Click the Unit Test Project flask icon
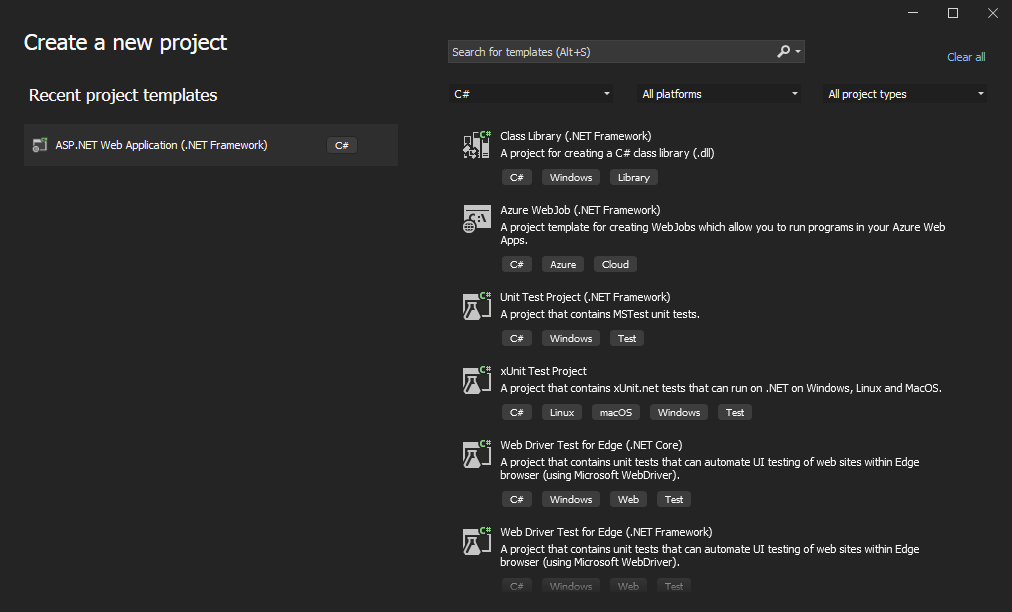Viewport: 1012px width, 612px height. (x=477, y=306)
